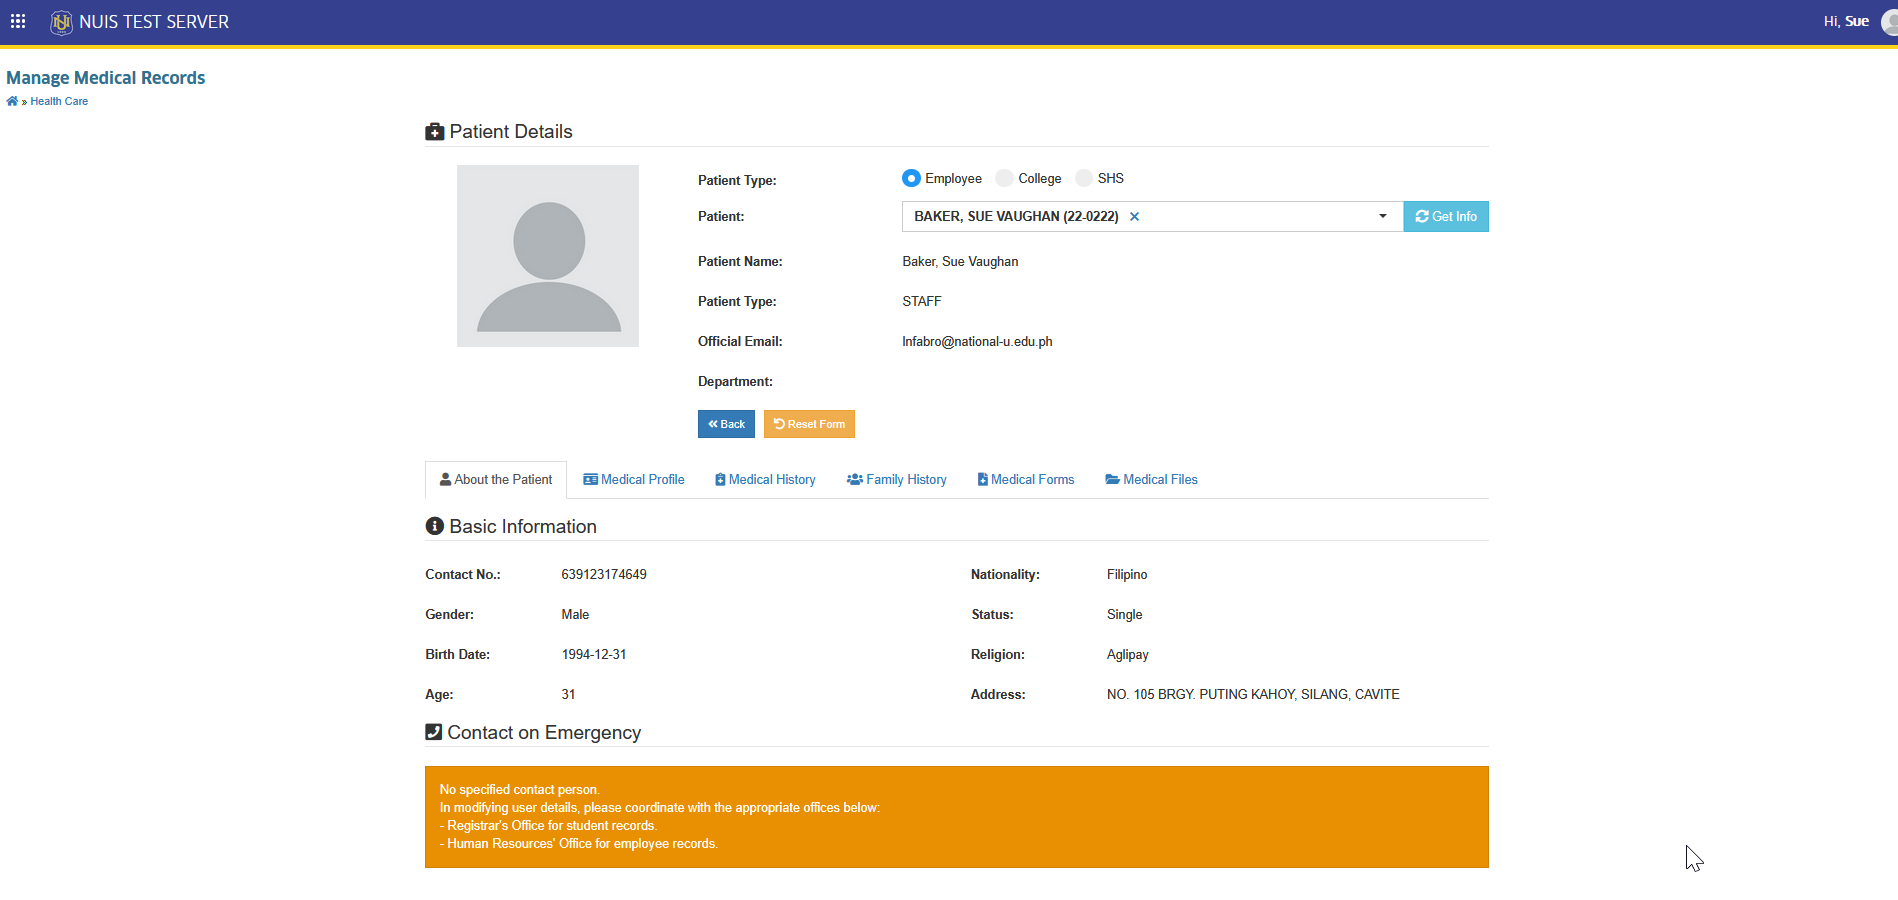Open the Medical History tab
The width and height of the screenshot is (1898, 900).
pos(765,480)
